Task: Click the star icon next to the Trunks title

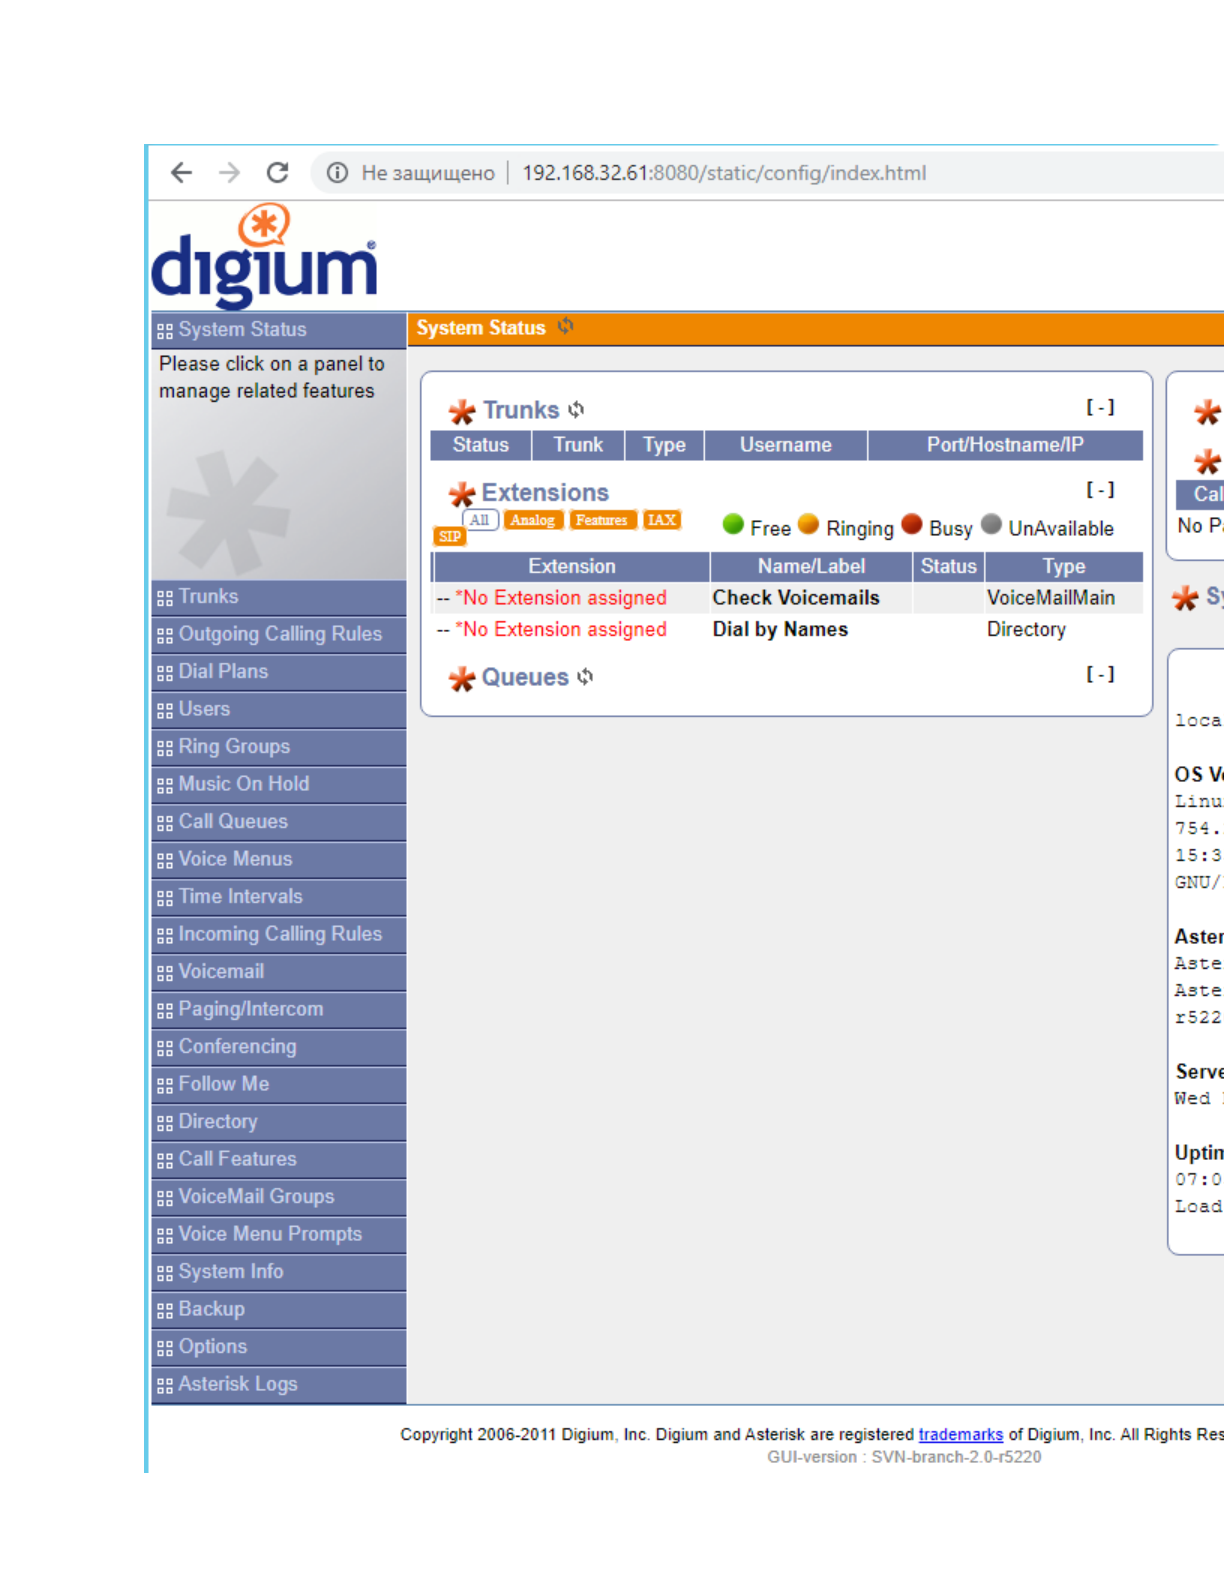Action: pos(462,411)
